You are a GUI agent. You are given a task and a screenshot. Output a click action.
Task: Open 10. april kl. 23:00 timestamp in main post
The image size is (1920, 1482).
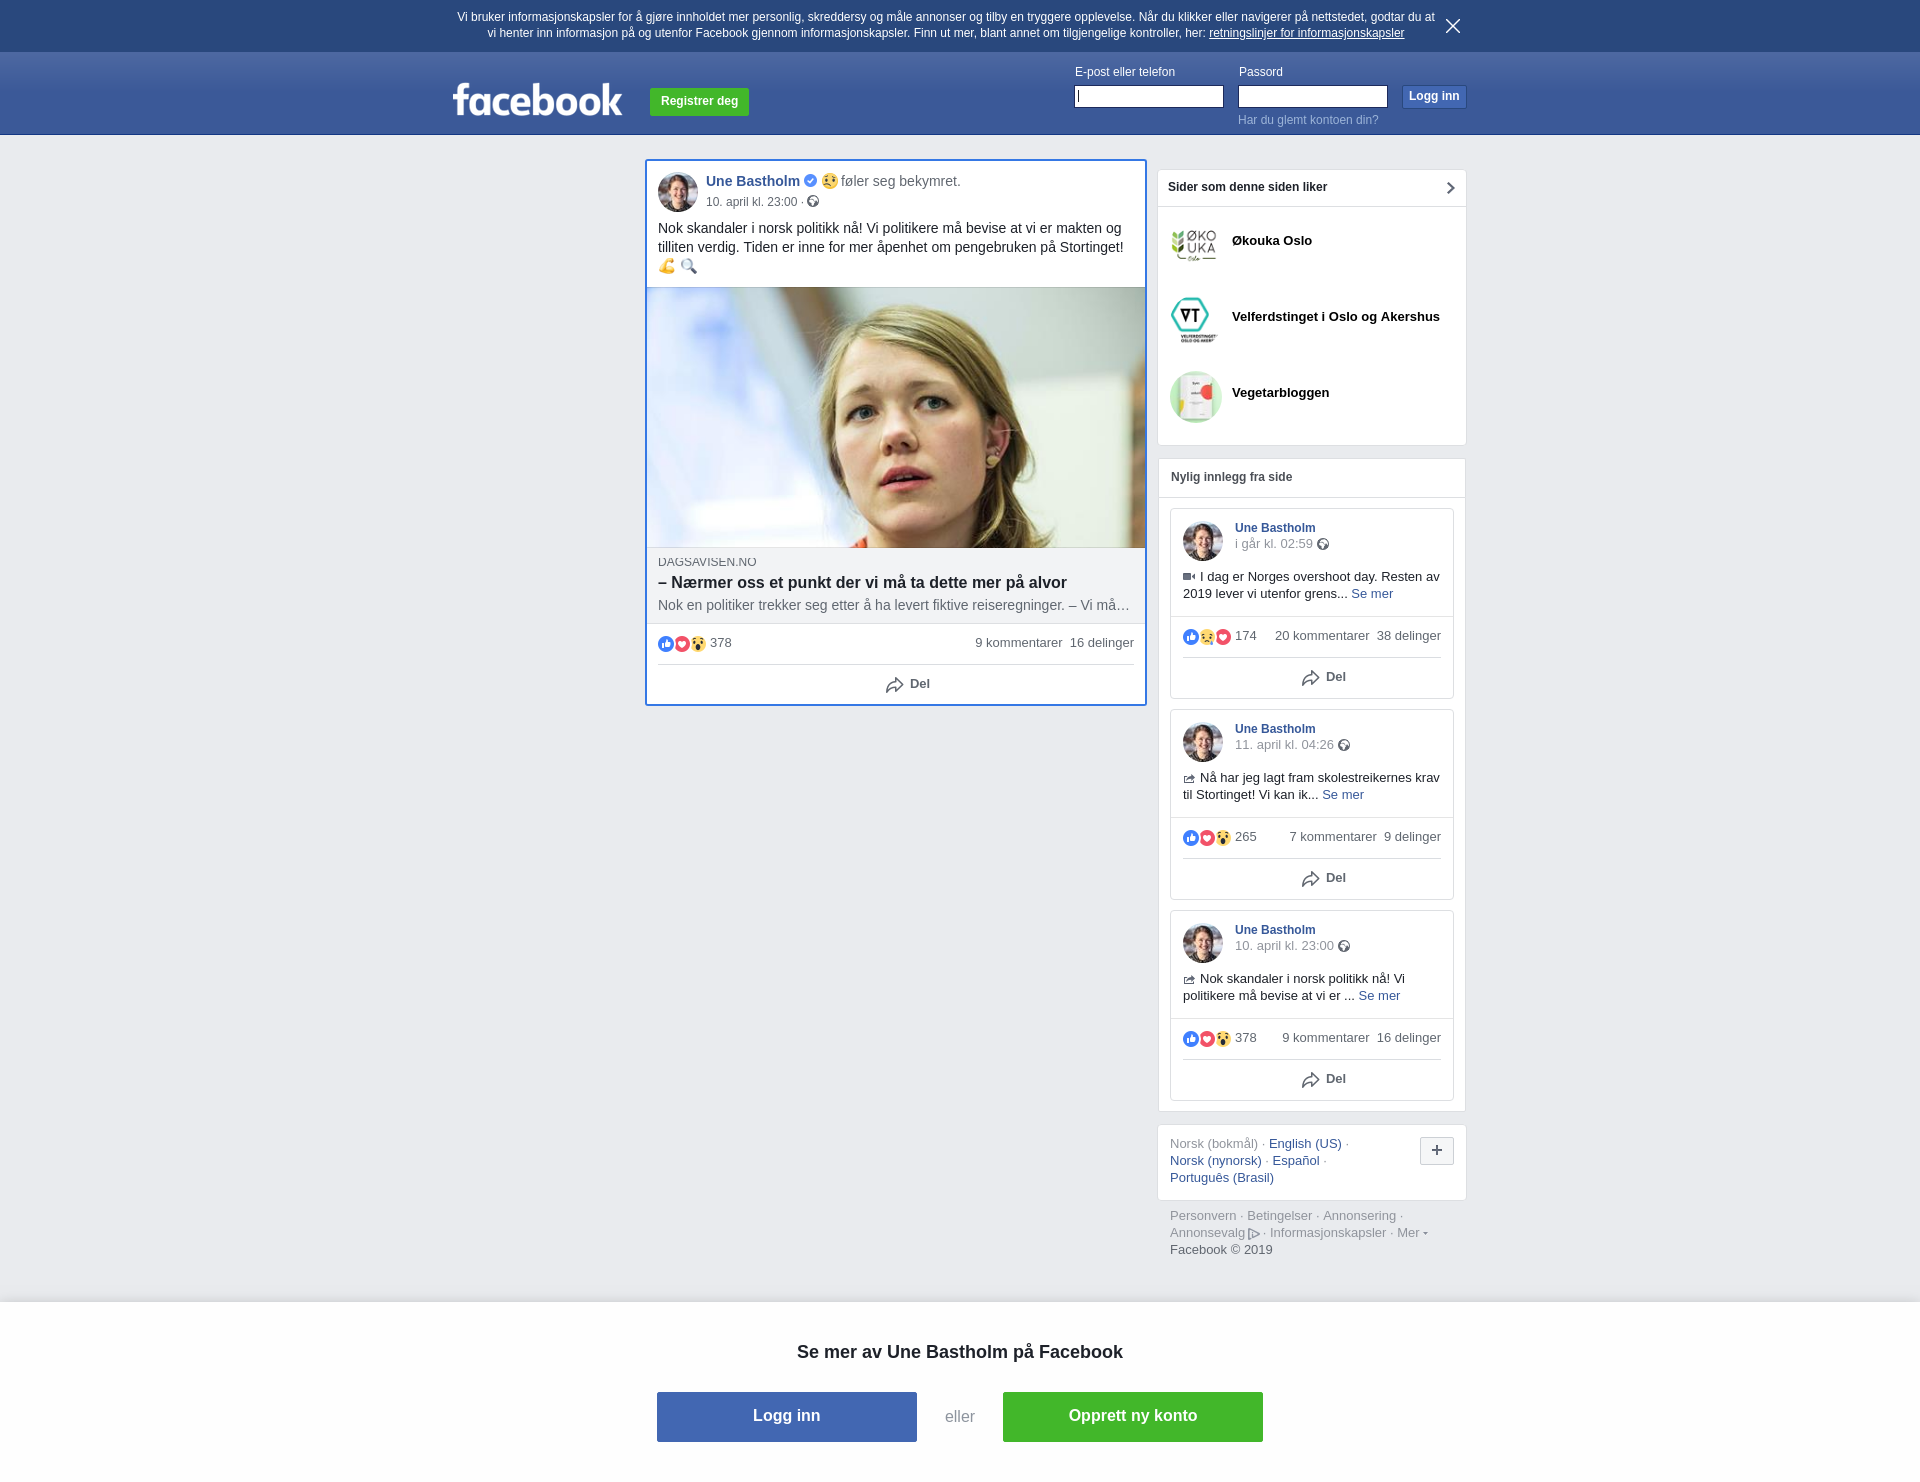[751, 202]
